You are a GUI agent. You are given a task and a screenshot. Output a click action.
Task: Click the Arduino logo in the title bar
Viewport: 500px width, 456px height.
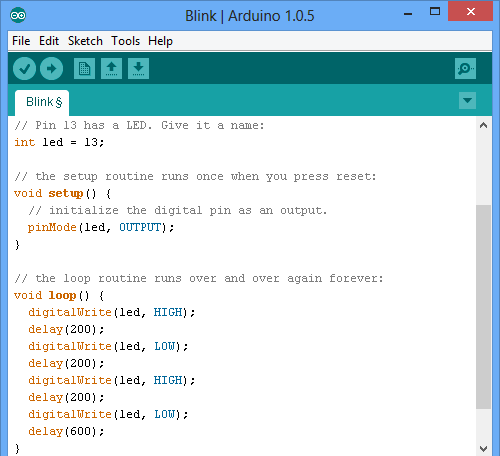tap(18, 15)
